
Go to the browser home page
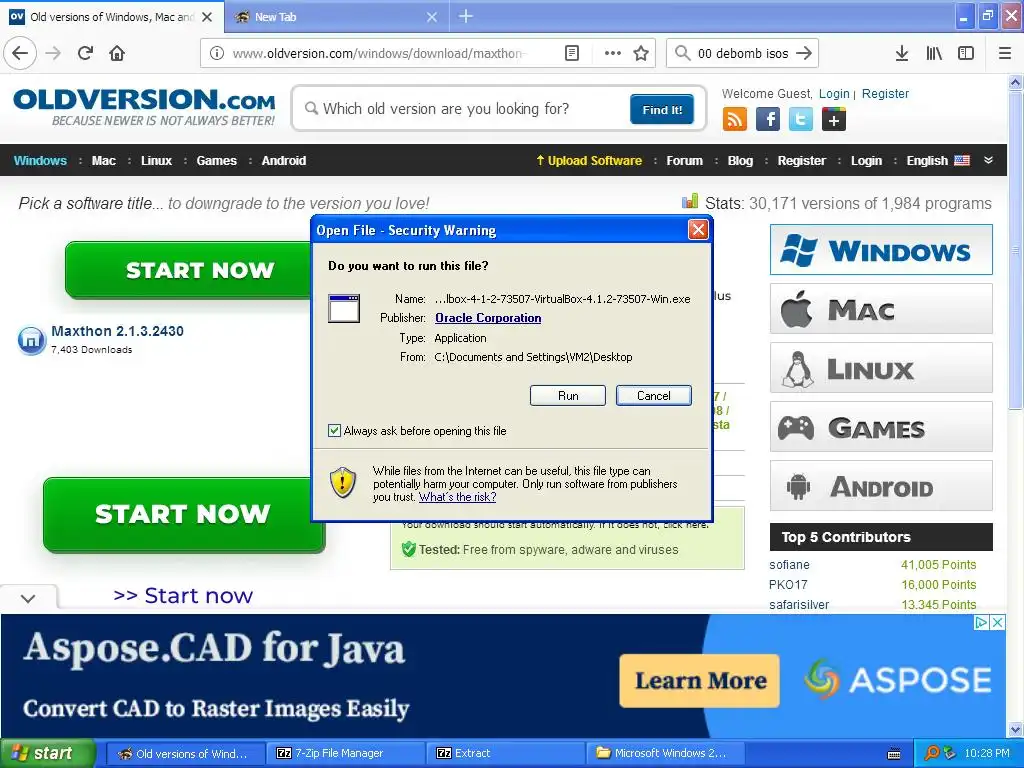(x=117, y=53)
